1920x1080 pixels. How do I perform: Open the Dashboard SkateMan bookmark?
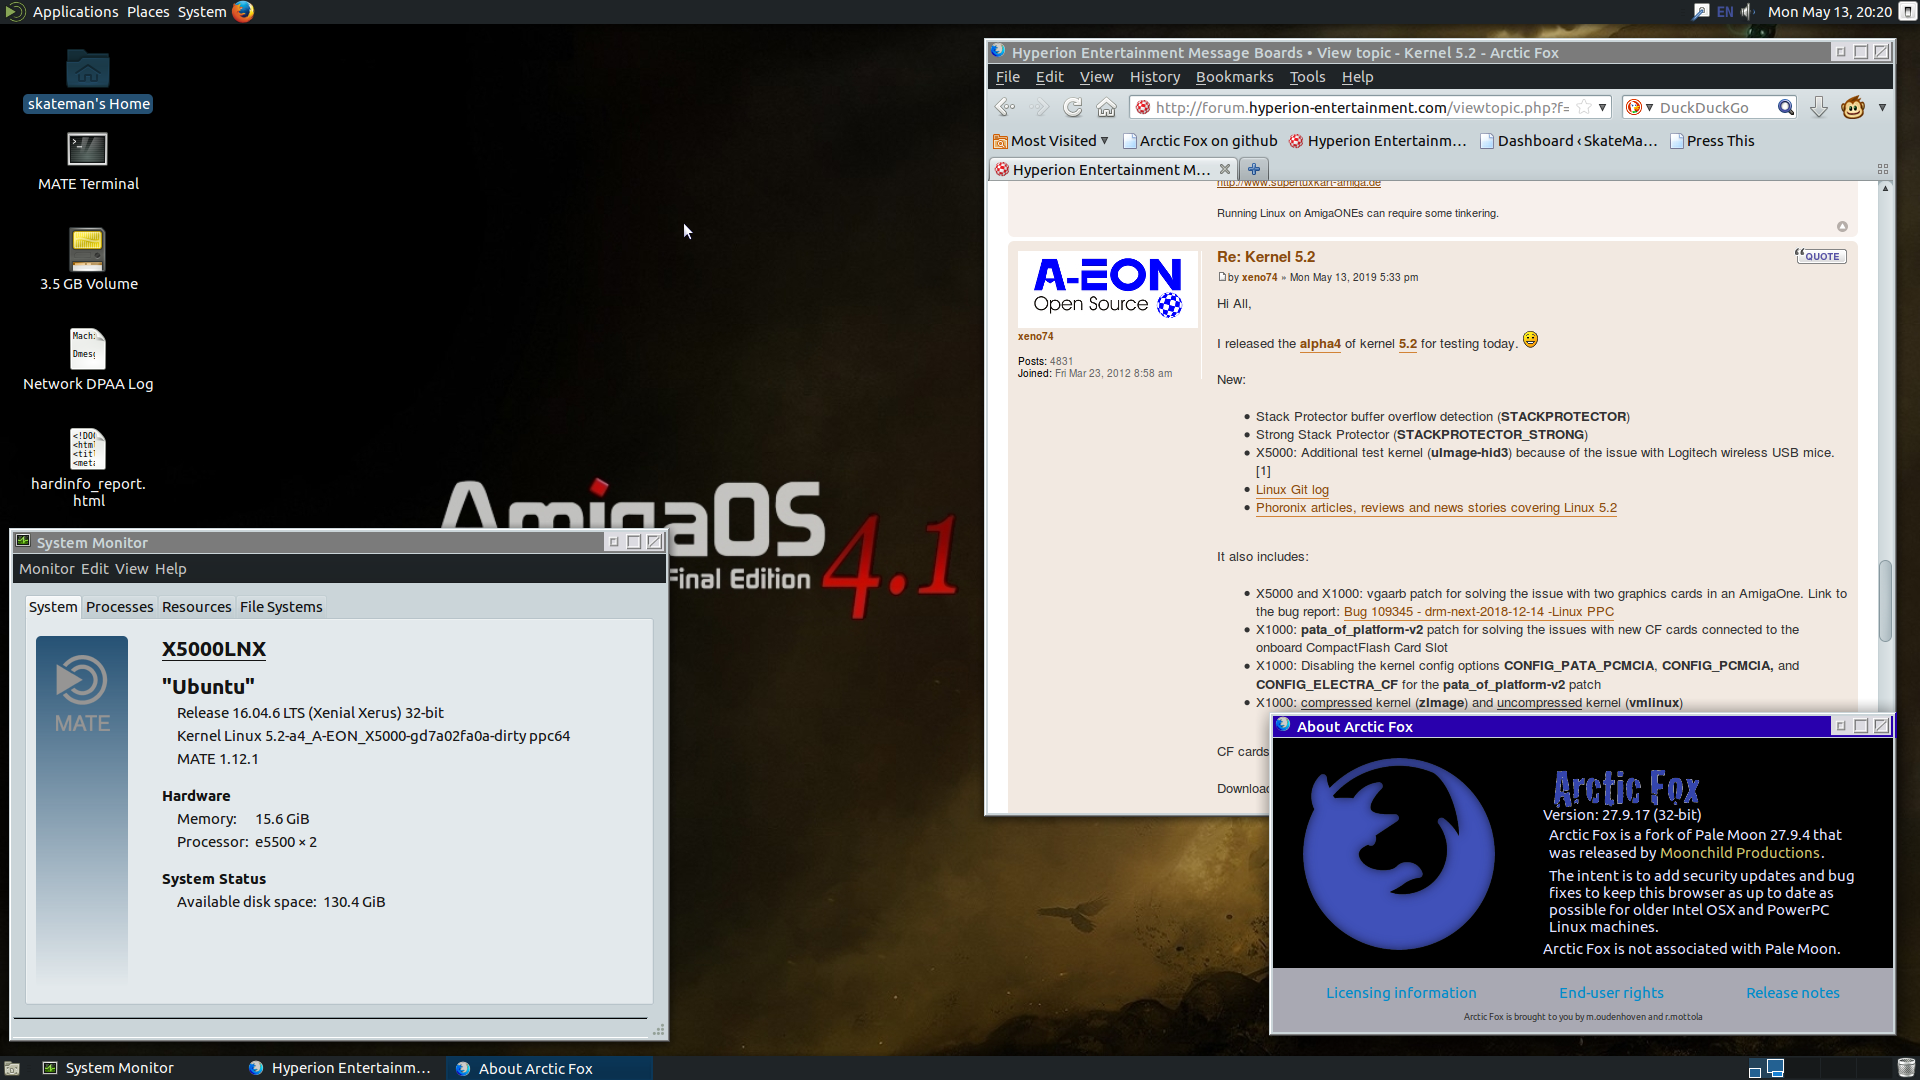click(1569, 141)
